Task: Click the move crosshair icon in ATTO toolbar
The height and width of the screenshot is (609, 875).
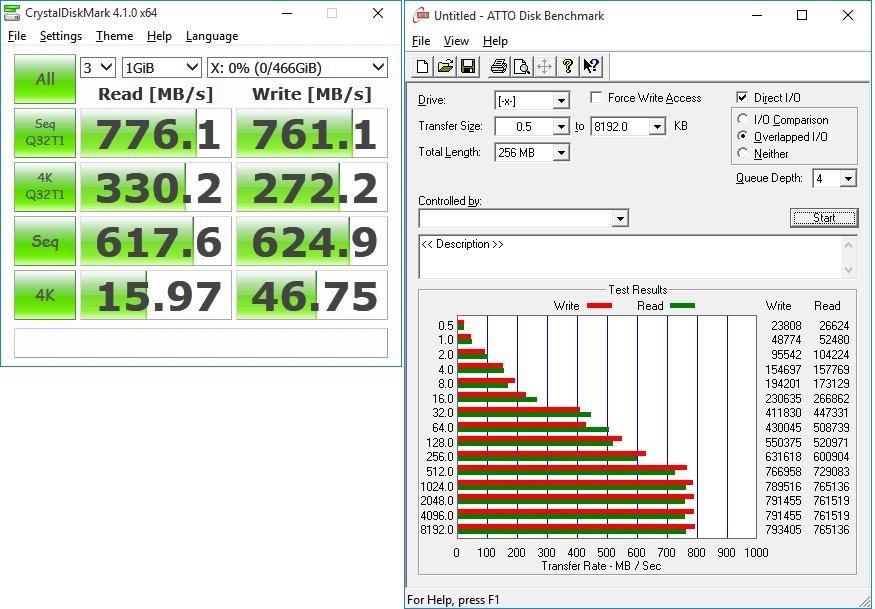Action: pos(544,67)
